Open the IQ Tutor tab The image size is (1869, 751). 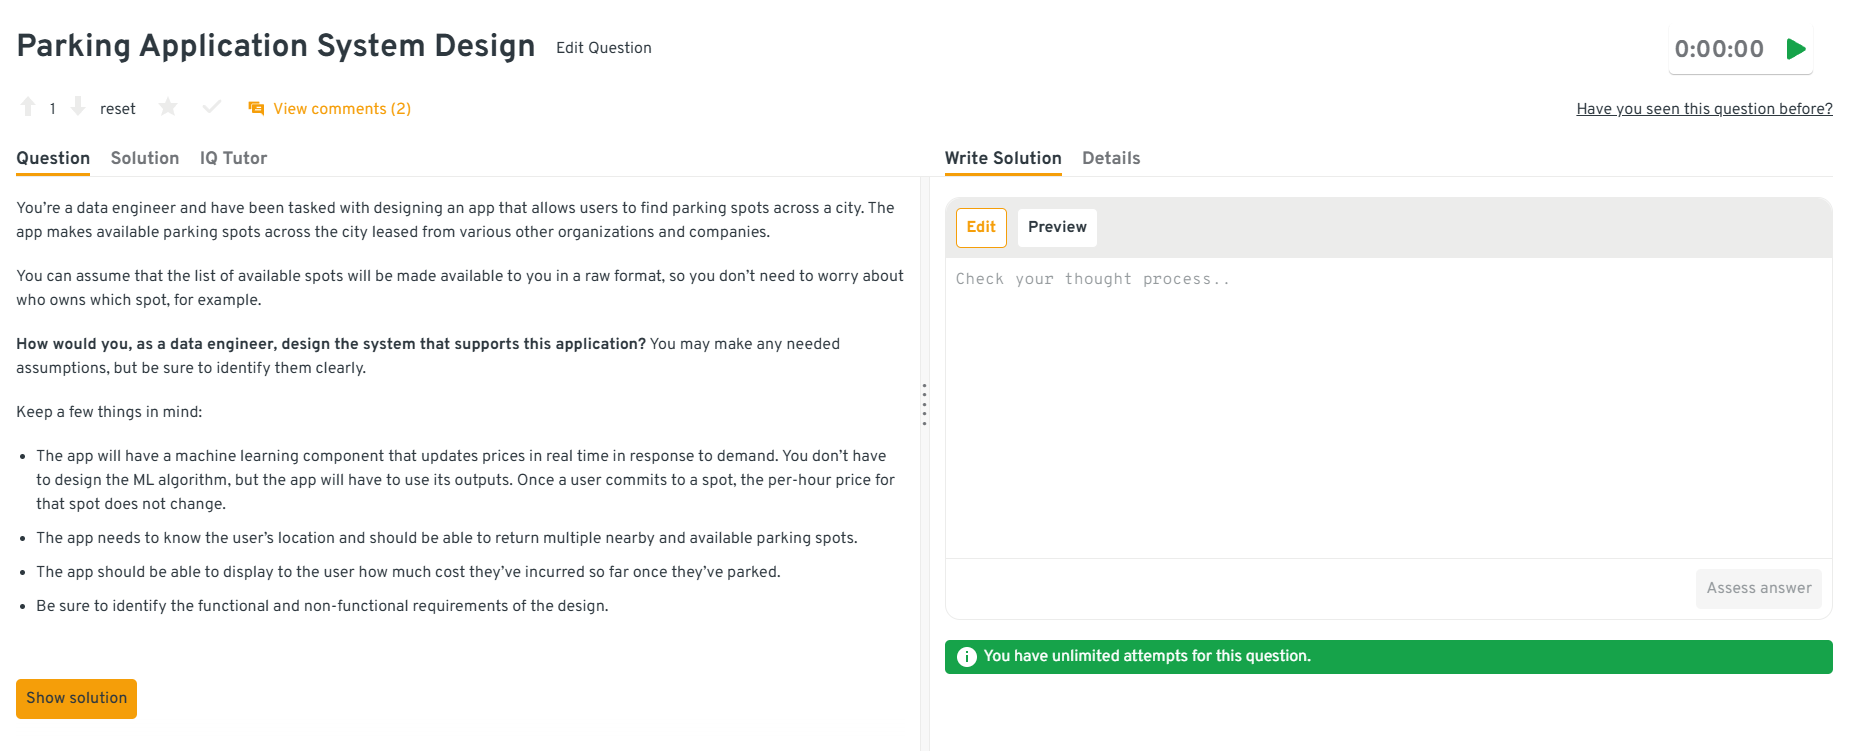tap(233, 158)
